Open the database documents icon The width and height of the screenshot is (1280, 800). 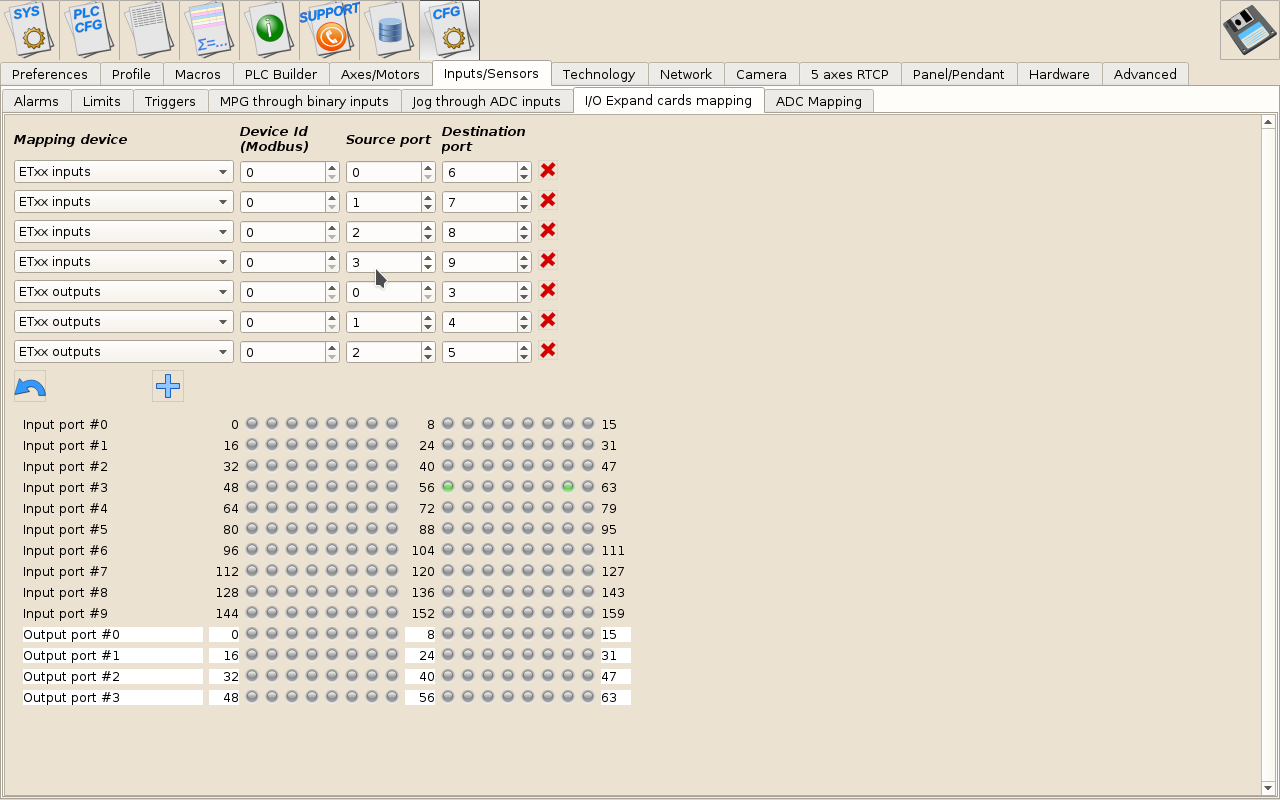pos(390,30)
